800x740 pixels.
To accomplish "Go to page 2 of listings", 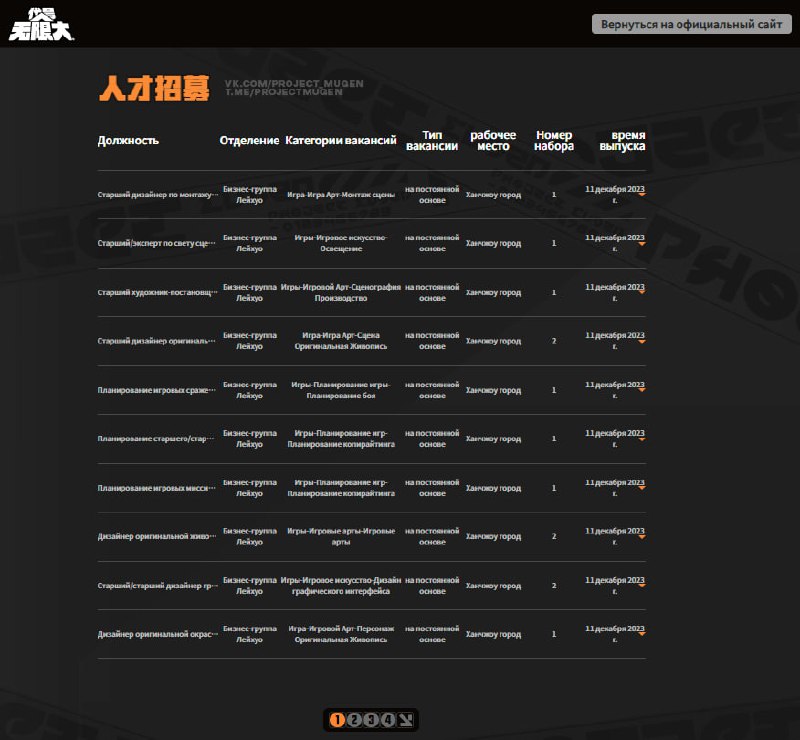I will 354,720.
